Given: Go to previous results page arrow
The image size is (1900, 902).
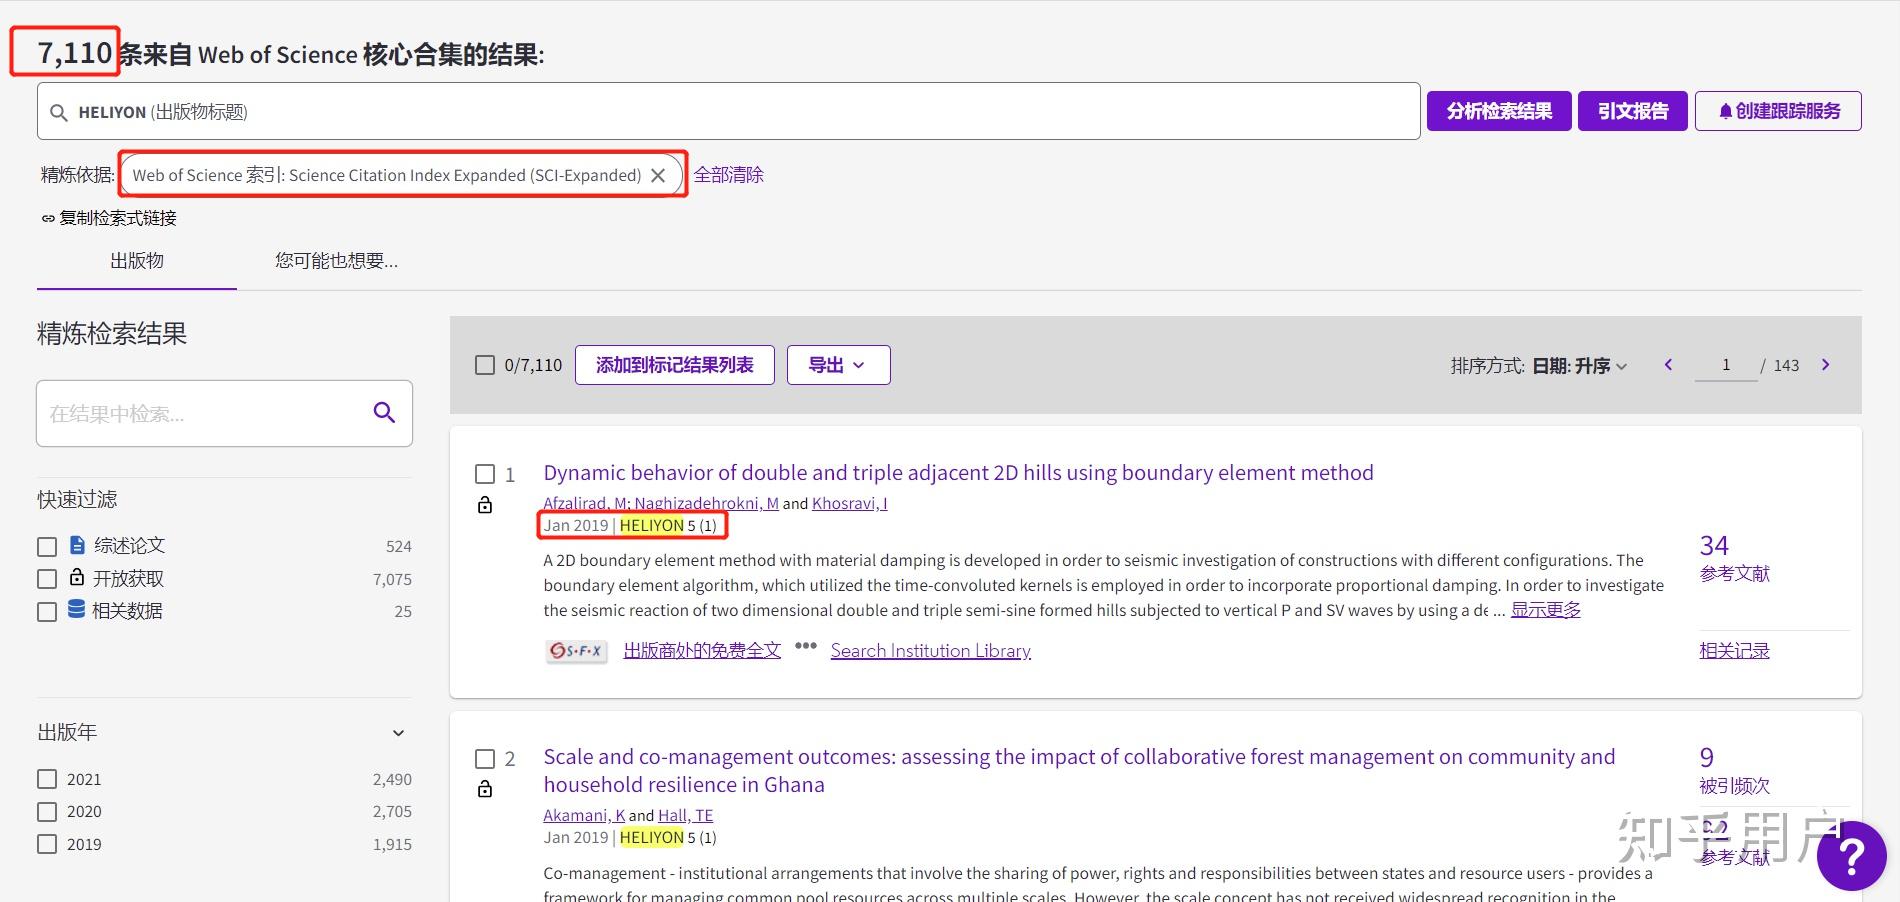Looking at the screenshot, I should pyautogui.click(x=1668, y=365).
